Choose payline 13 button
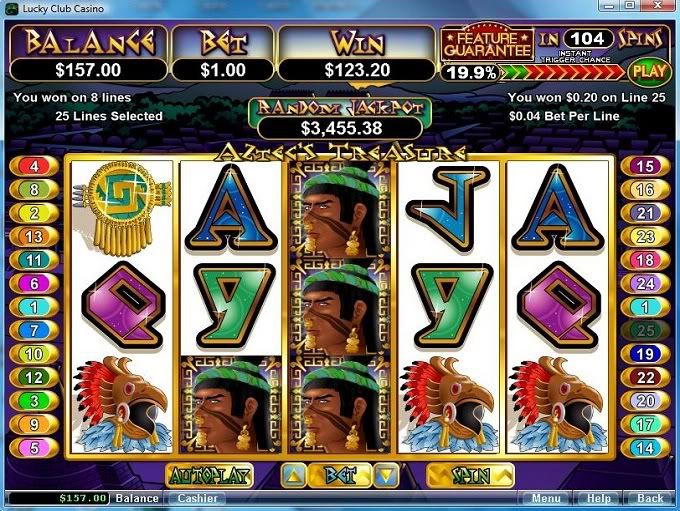 click(x=34, y=237)
